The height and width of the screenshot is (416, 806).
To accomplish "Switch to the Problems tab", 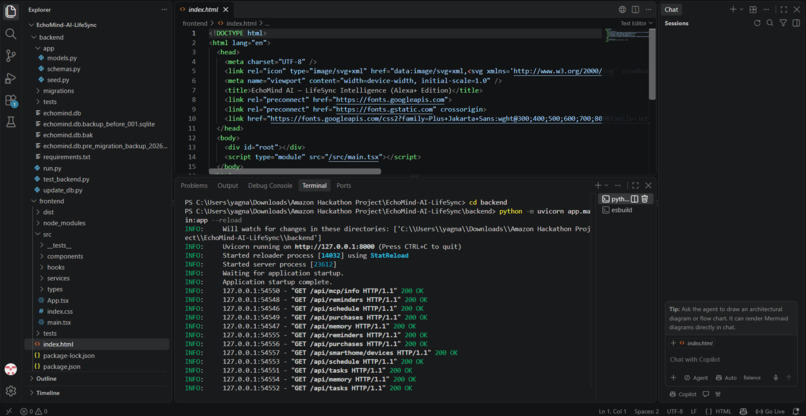I will click(x=194, y=186).
